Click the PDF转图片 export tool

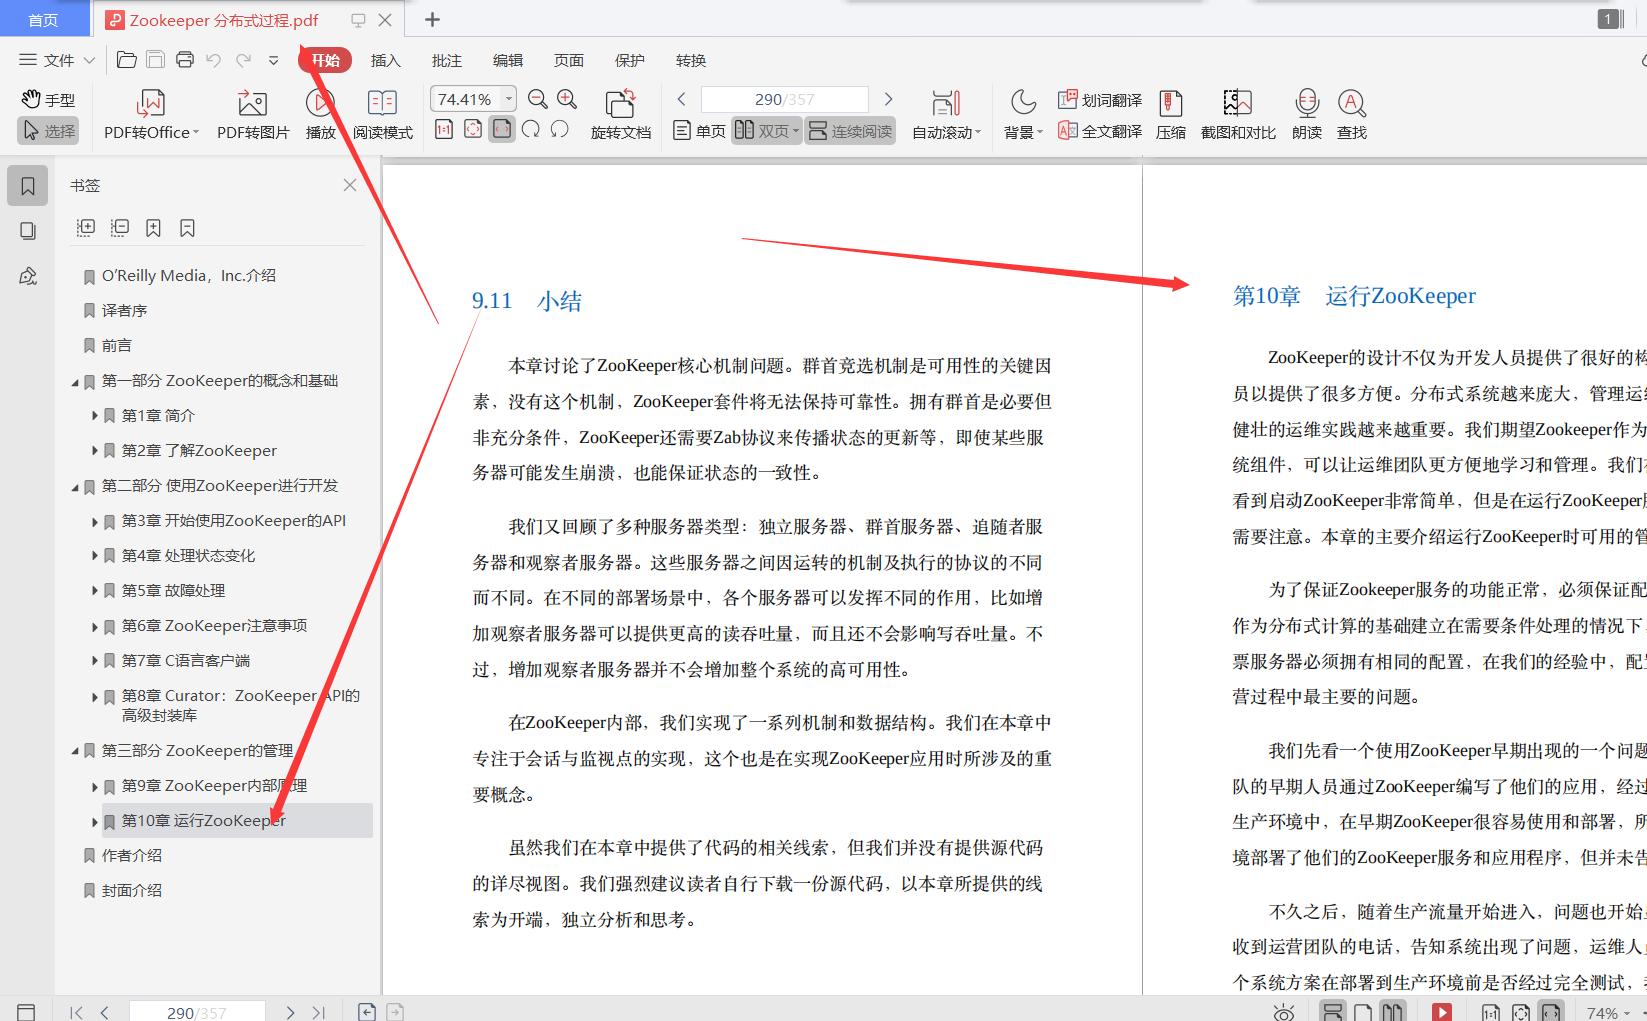tap(251, 113)
